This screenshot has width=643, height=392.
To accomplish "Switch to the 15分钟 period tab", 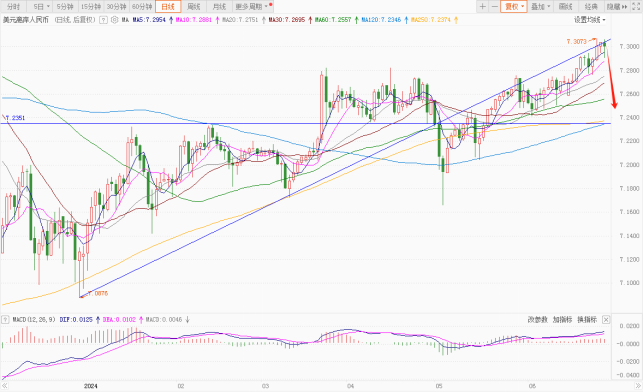I will 91,7.
